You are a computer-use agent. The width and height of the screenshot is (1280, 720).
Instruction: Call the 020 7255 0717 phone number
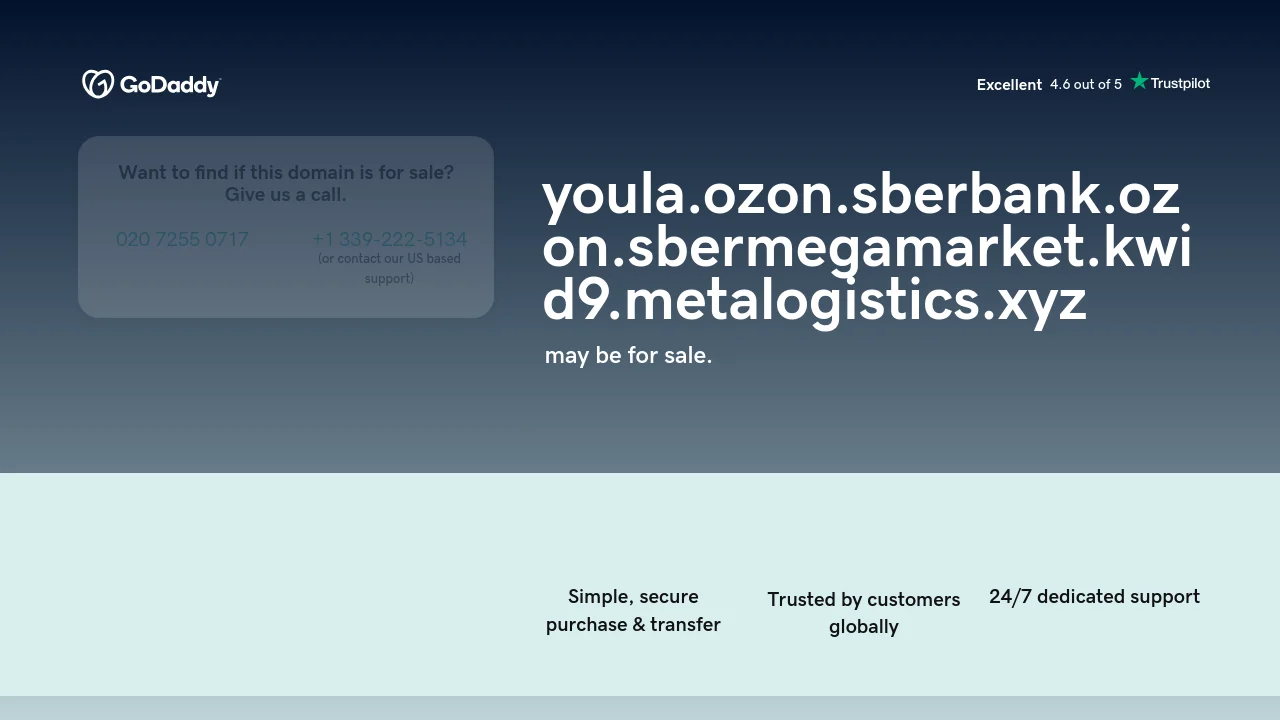[x=182, y=239]
